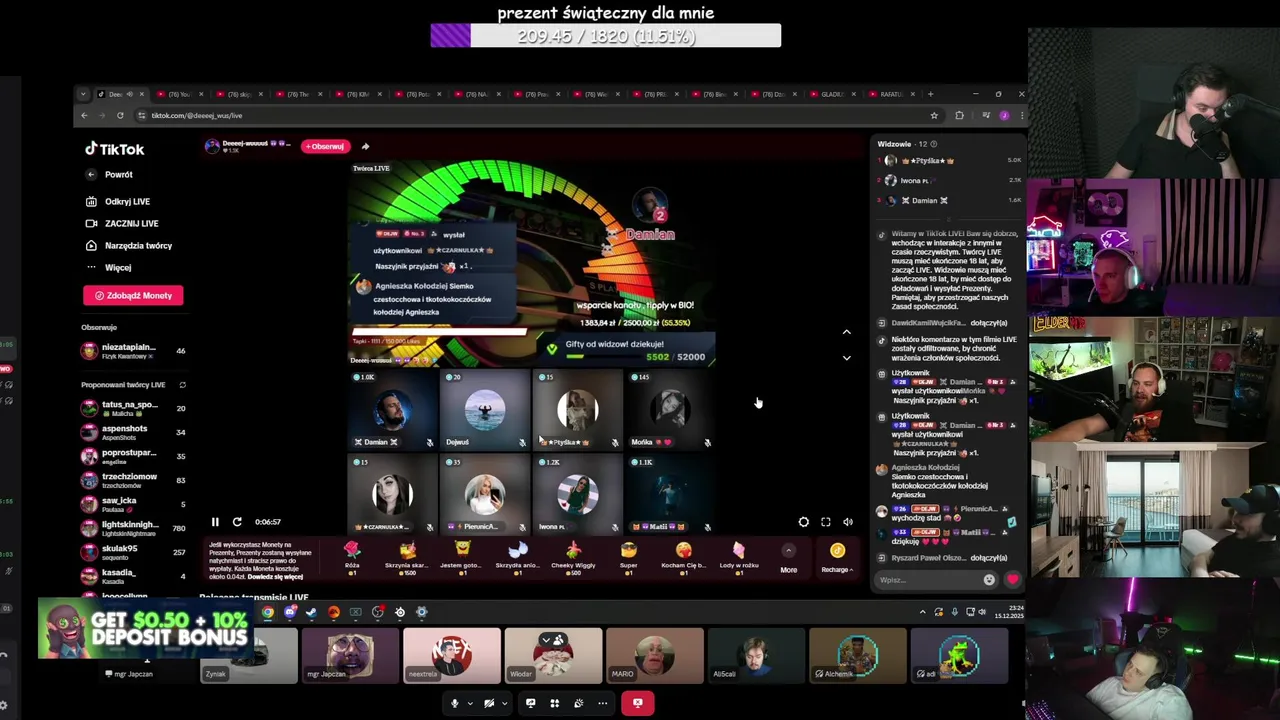Click the Dowiedz się więcej link
Viewport: 1280px width, 720px height.
pyautogui.click(x=275, y=577)
